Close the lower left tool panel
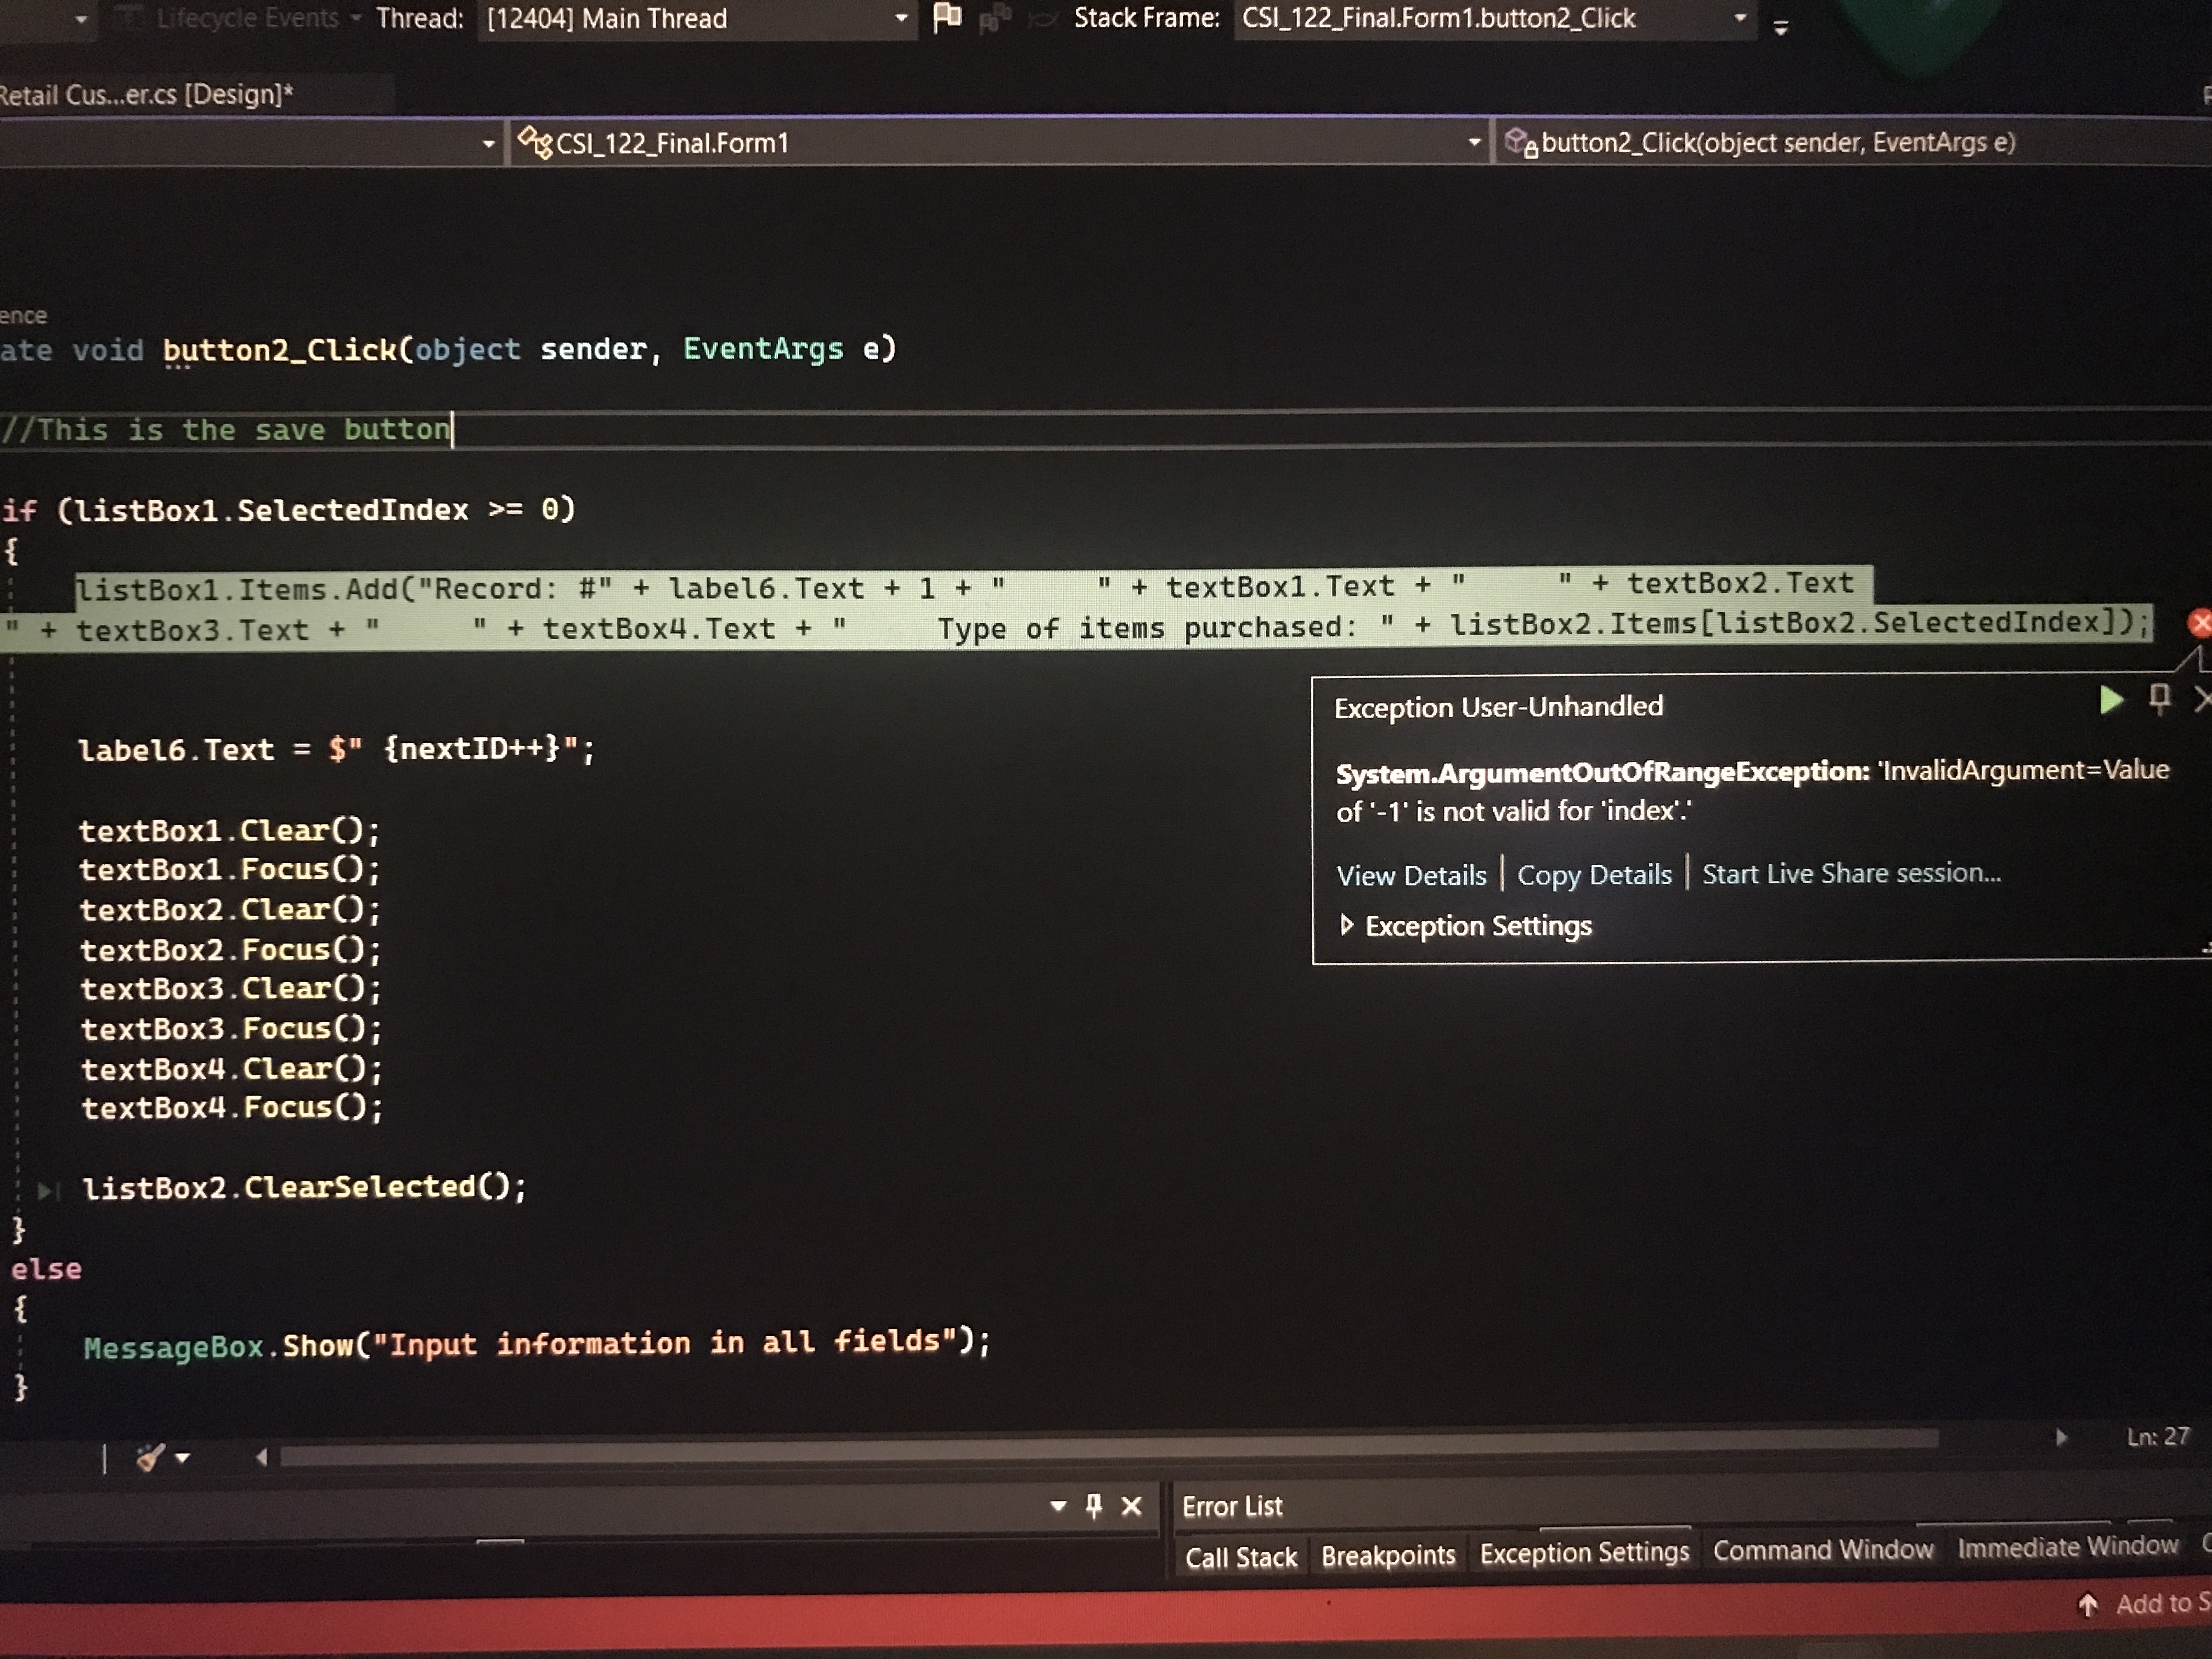Viewport: 2212px width, 1659px height. pos(1131,1505)
